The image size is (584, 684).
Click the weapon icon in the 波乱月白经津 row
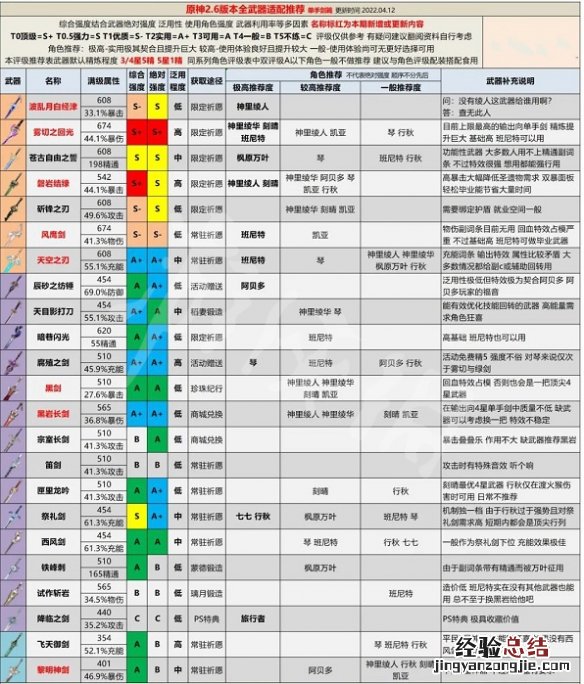(13, 107)
